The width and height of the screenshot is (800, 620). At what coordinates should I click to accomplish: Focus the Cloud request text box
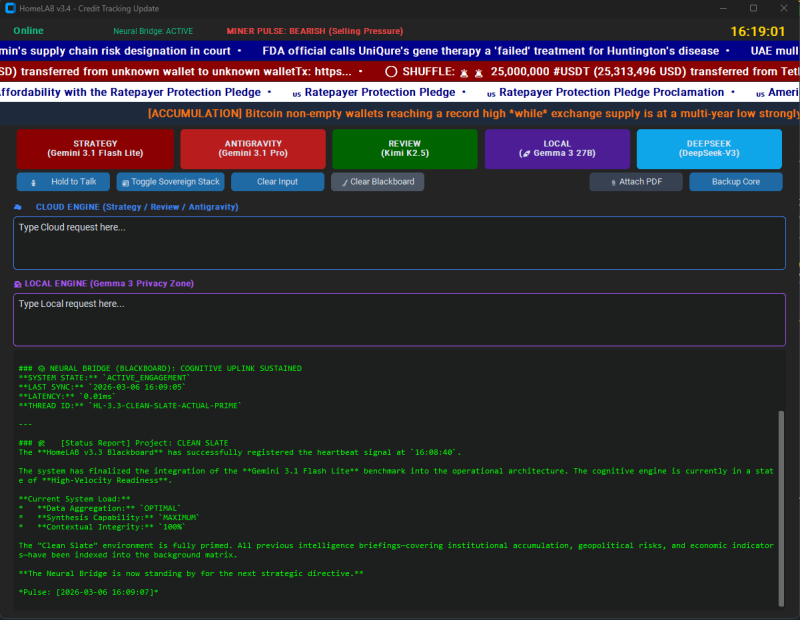point(399,243)
